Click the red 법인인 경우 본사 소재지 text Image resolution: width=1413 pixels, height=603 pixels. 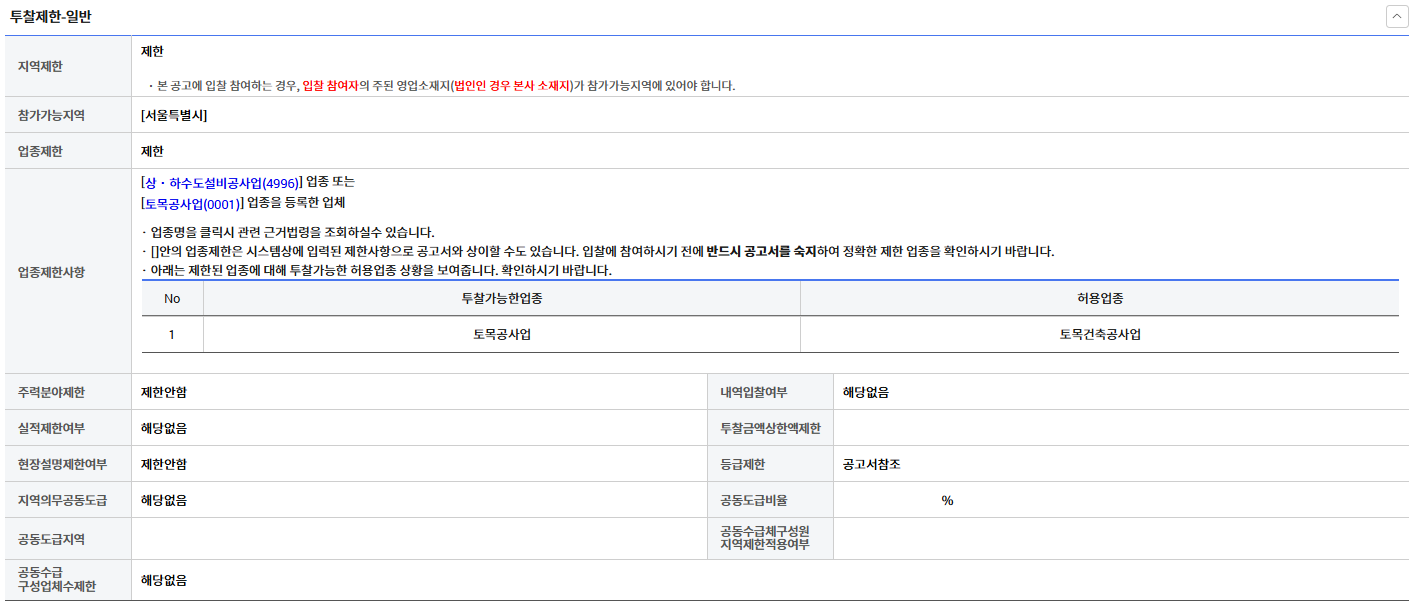(511, 86)
